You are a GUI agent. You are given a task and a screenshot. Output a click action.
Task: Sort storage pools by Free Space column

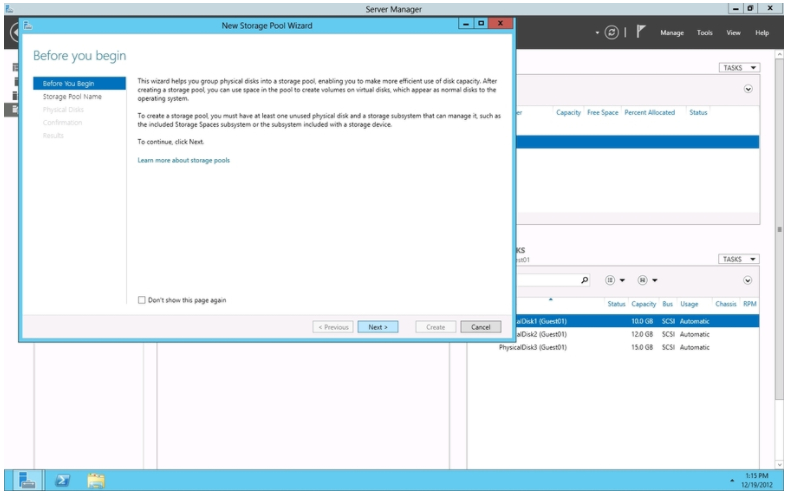coord(602,112)
